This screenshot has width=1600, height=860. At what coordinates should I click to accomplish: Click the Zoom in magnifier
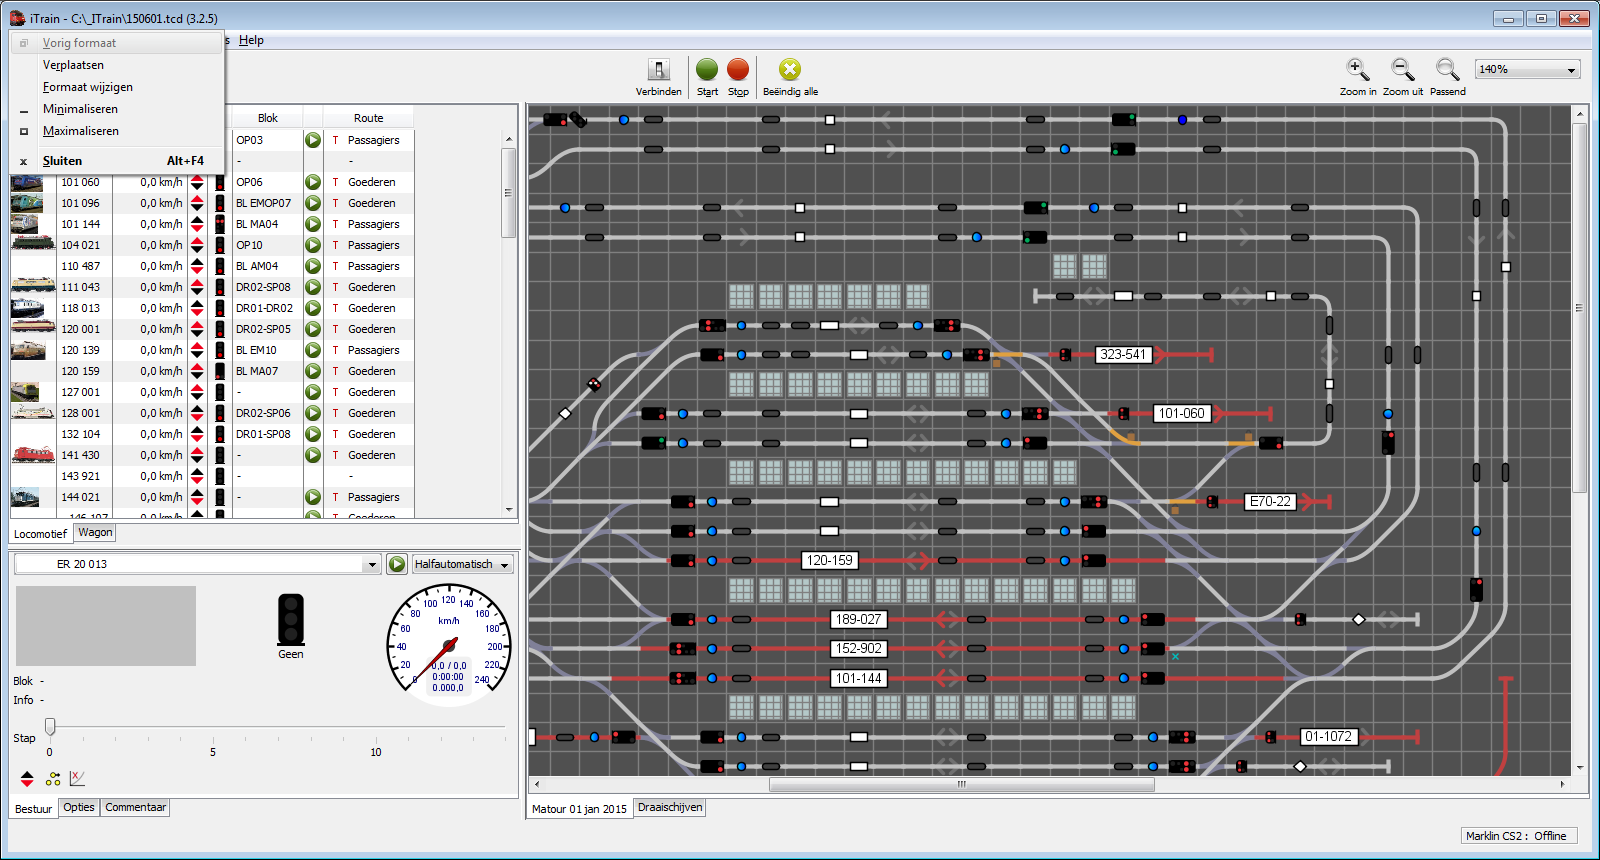tap(1357, 69)
